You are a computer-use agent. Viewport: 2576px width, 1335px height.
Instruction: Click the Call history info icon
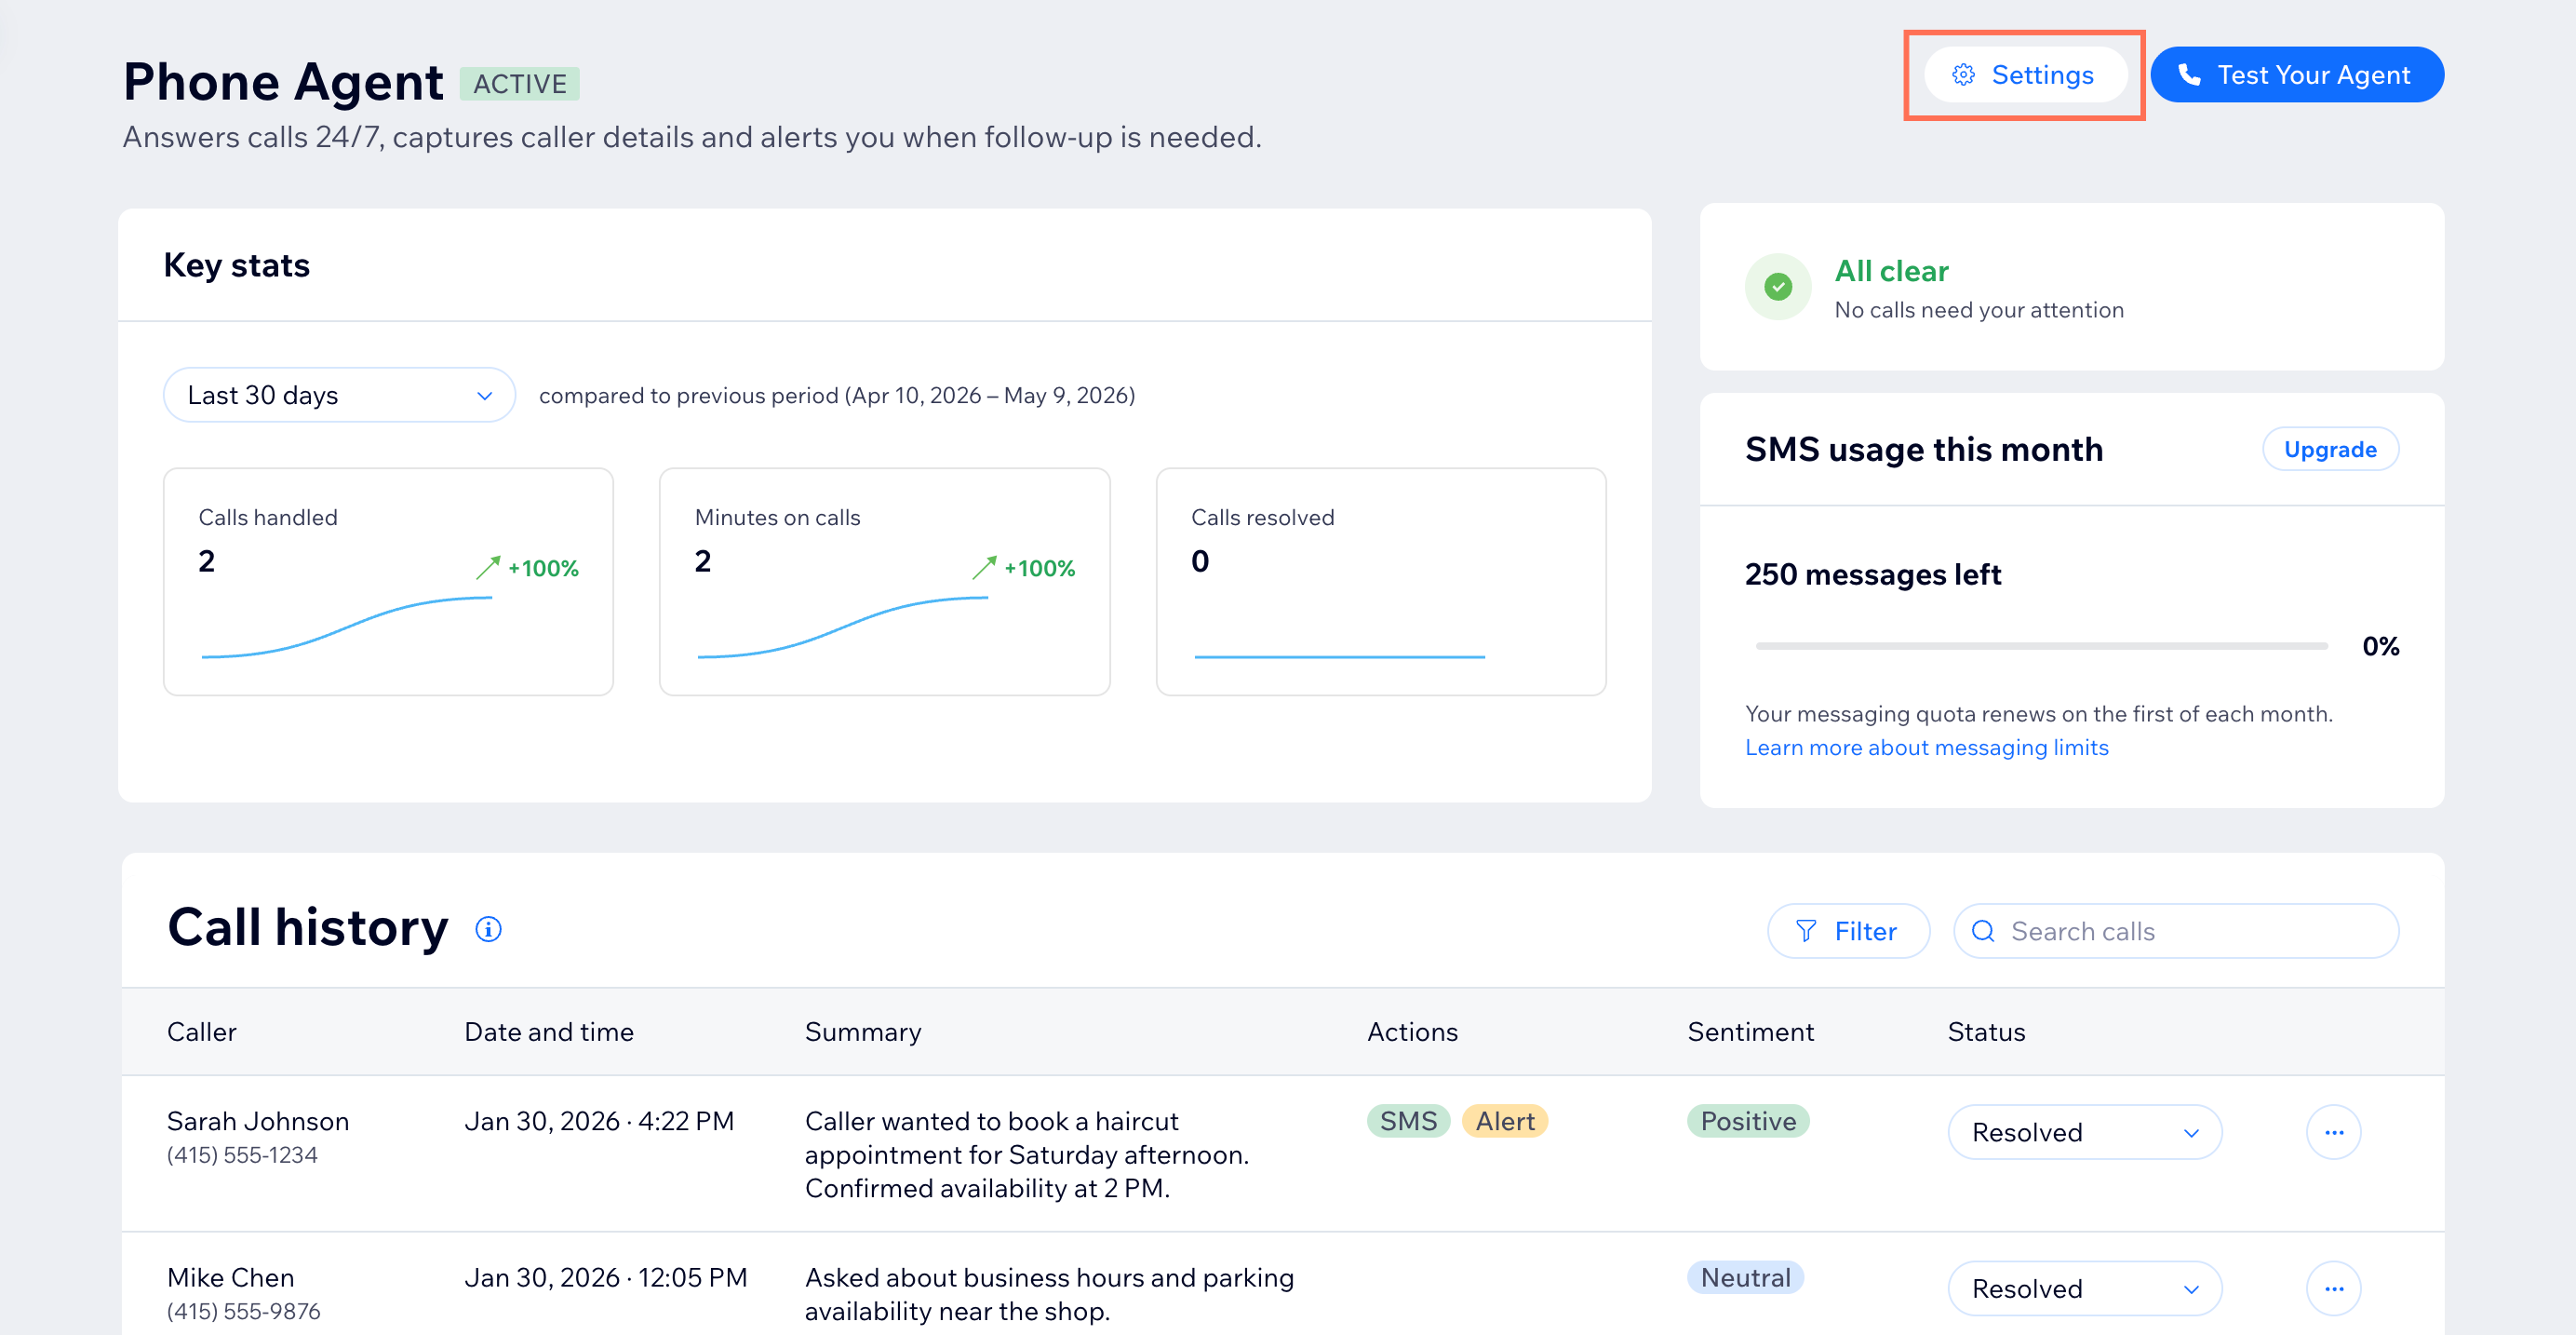tap(488, 929)
